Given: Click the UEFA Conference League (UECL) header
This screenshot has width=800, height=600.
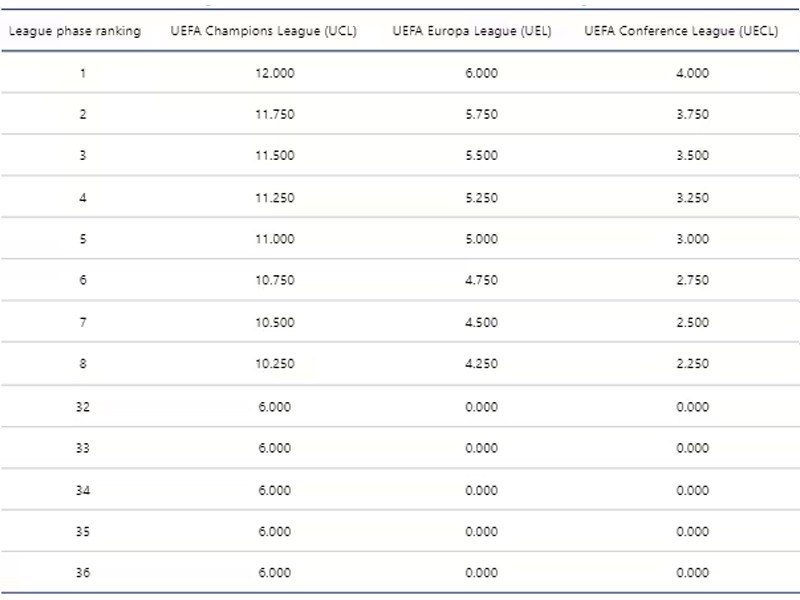Looking at the screenshot, I should [681, 31].
